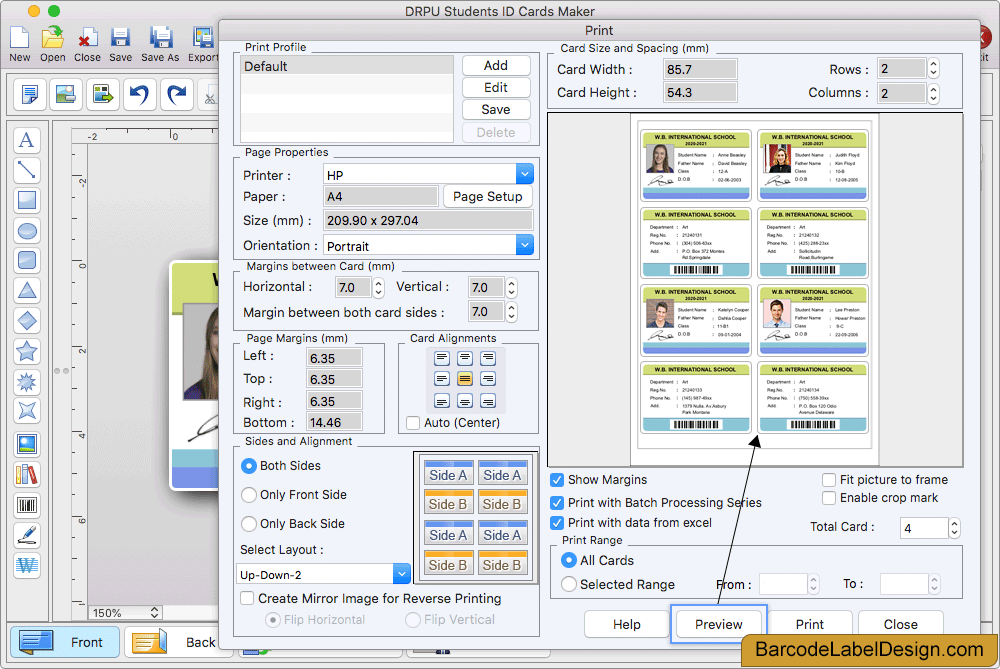This screenshot has height=669, width=1000.
Task: Click the Left page margin field
Action: coord(334,358)
